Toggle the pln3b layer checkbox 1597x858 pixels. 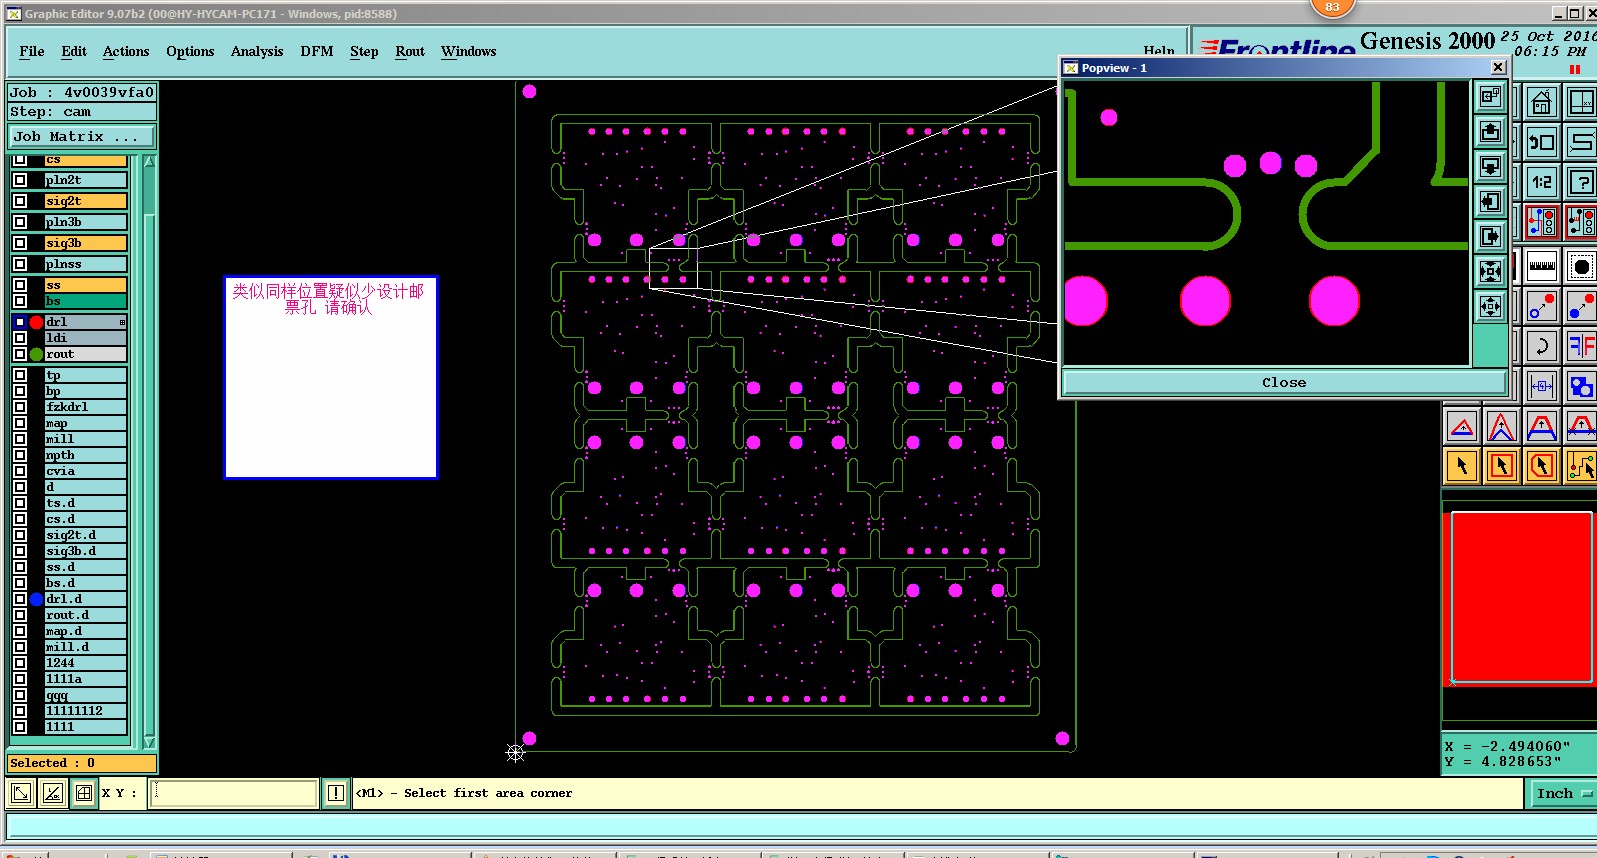tap(20, 222)
